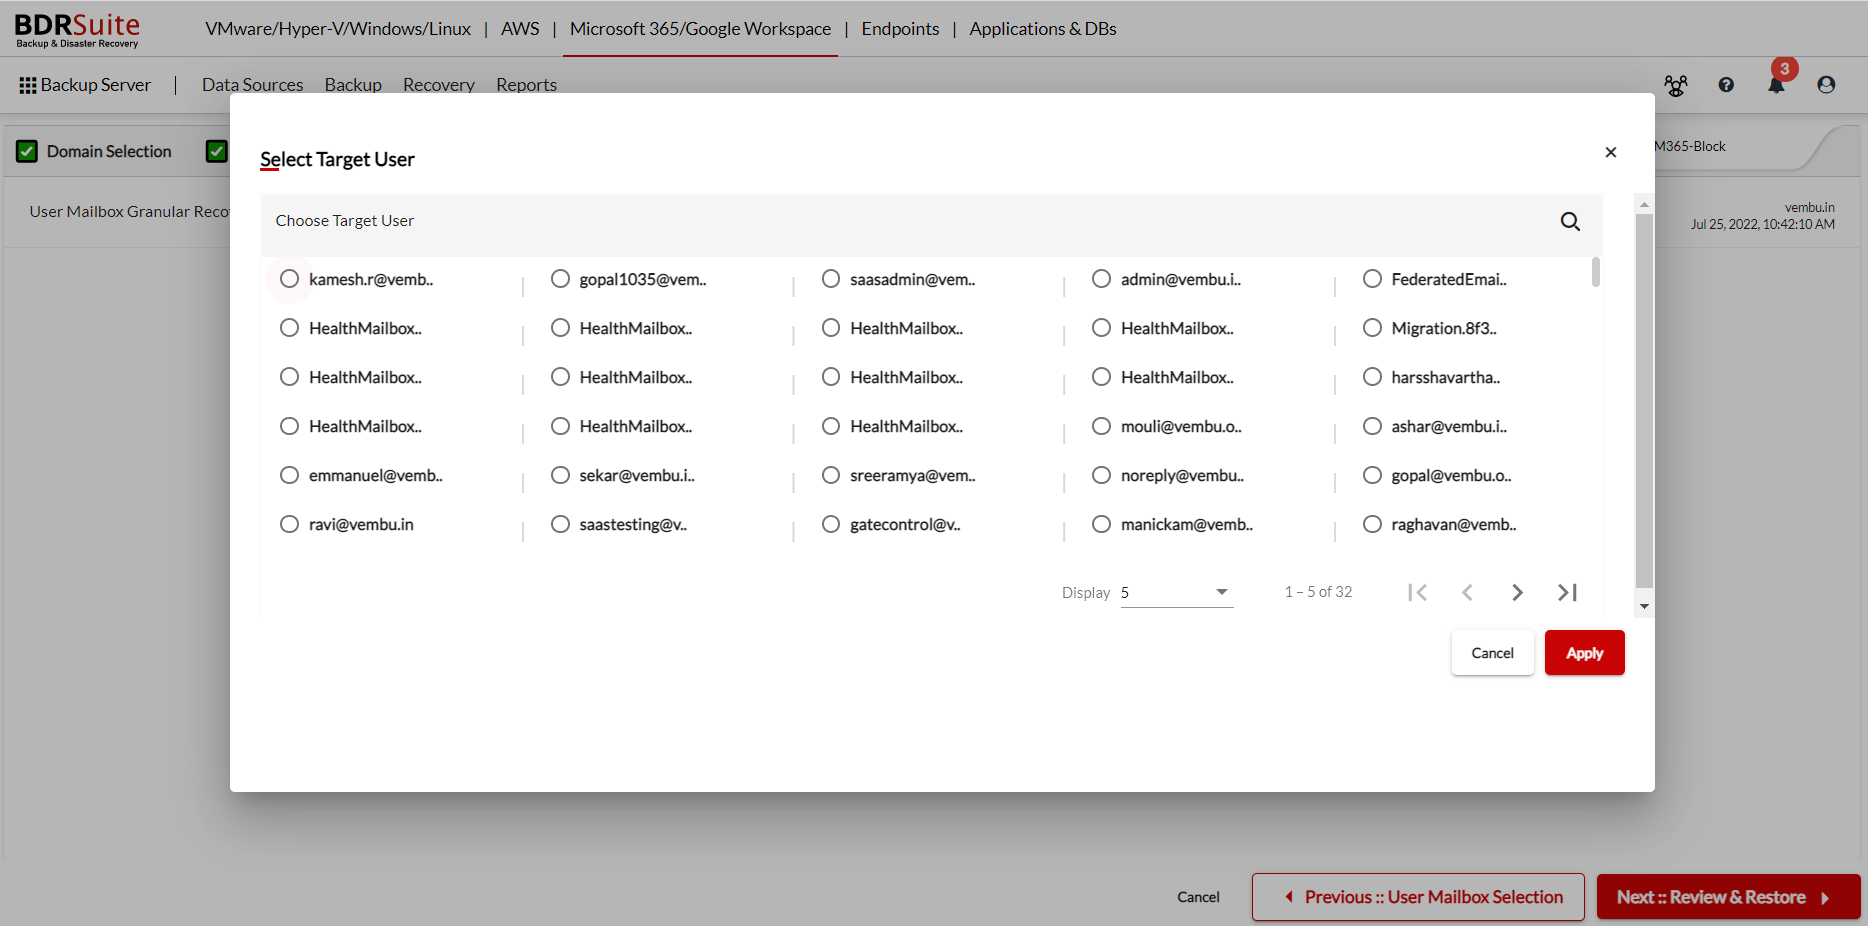Click the search magnifier icon in dialog
Image resolution: width=1868 pixels, height=926 pixels.
(x=1570, y=221)
